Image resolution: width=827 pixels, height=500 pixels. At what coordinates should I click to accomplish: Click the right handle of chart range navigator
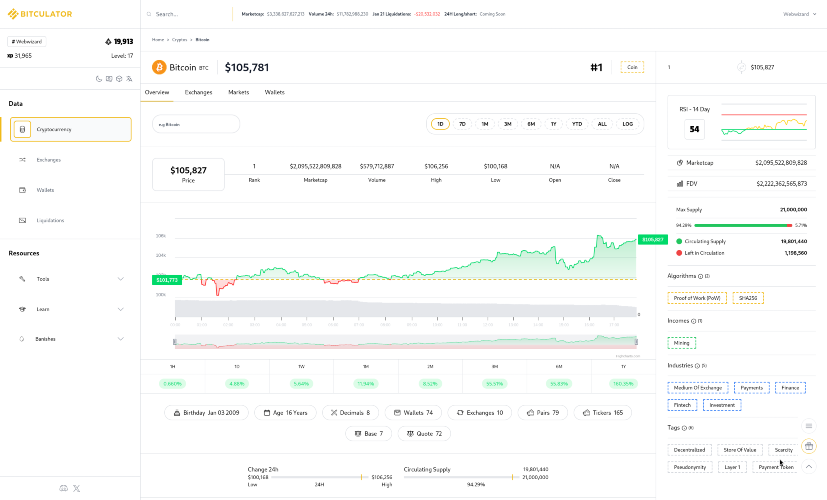point(636,342)
